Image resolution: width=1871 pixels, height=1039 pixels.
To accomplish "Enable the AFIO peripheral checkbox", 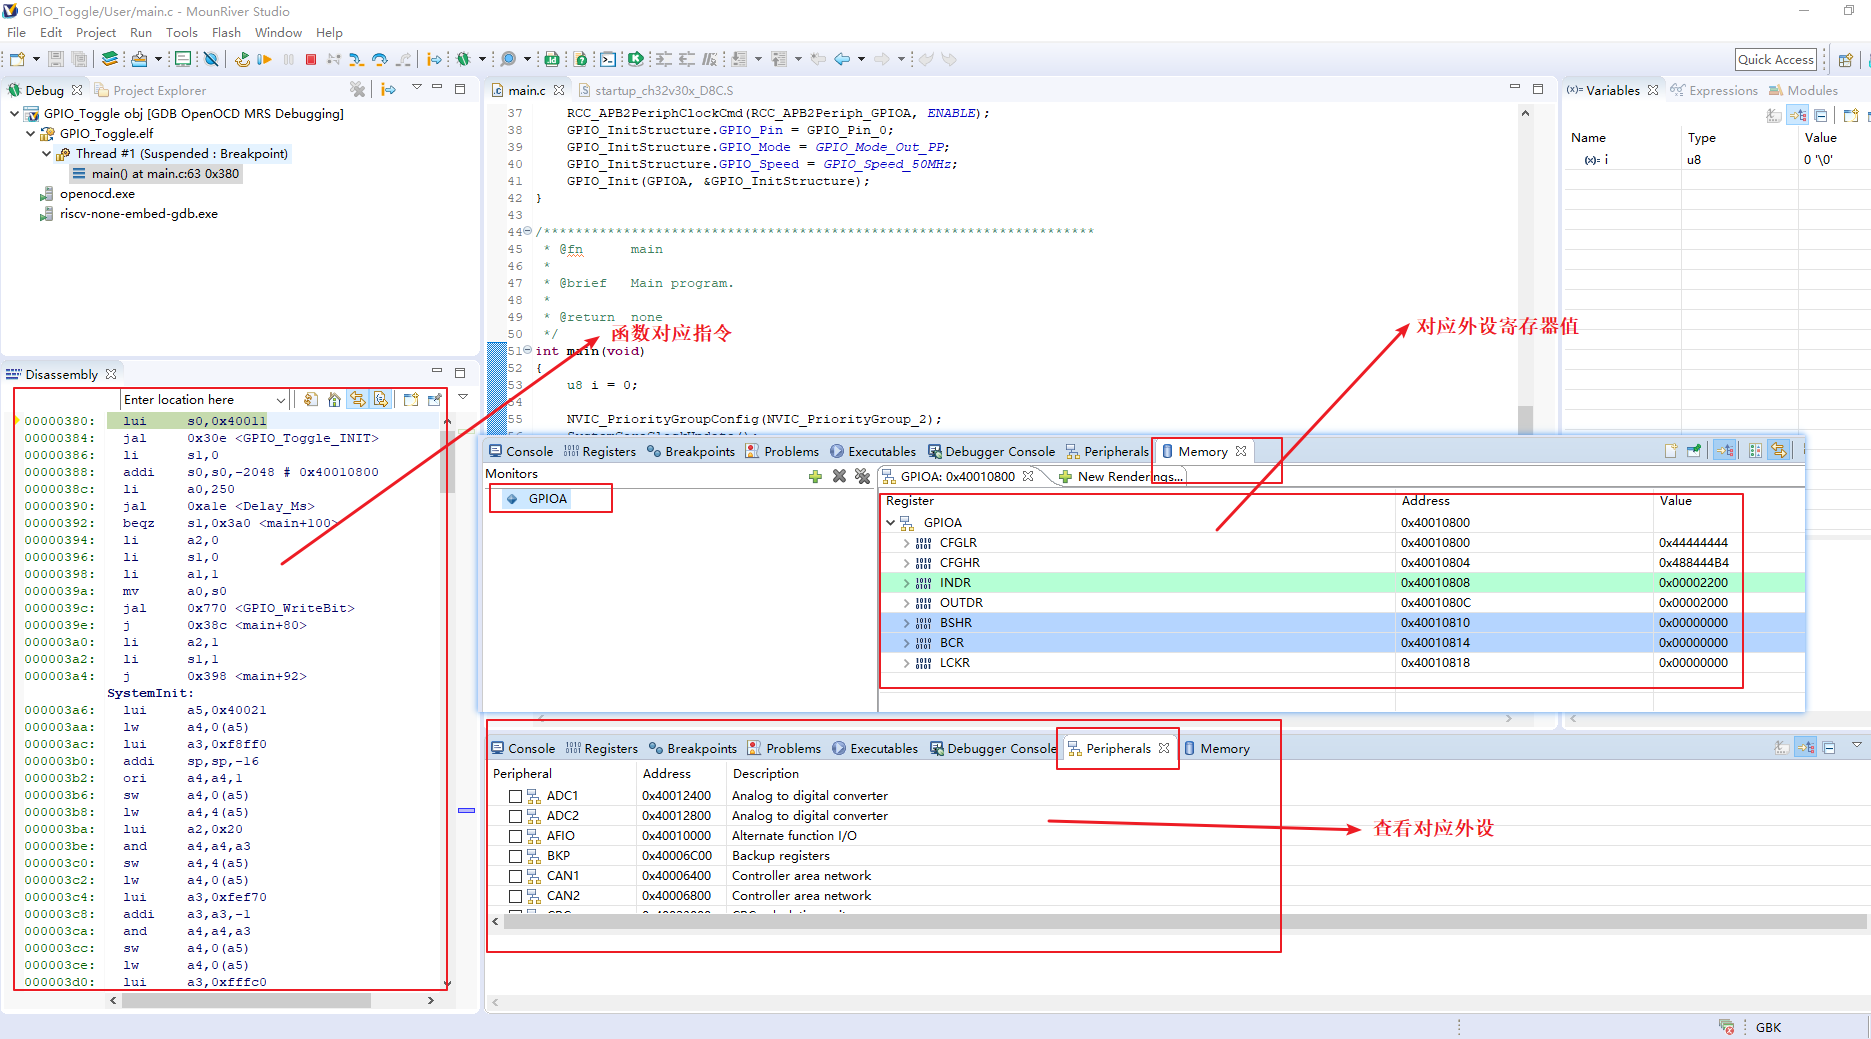I will pyautogui.click(x=515, y=836).
